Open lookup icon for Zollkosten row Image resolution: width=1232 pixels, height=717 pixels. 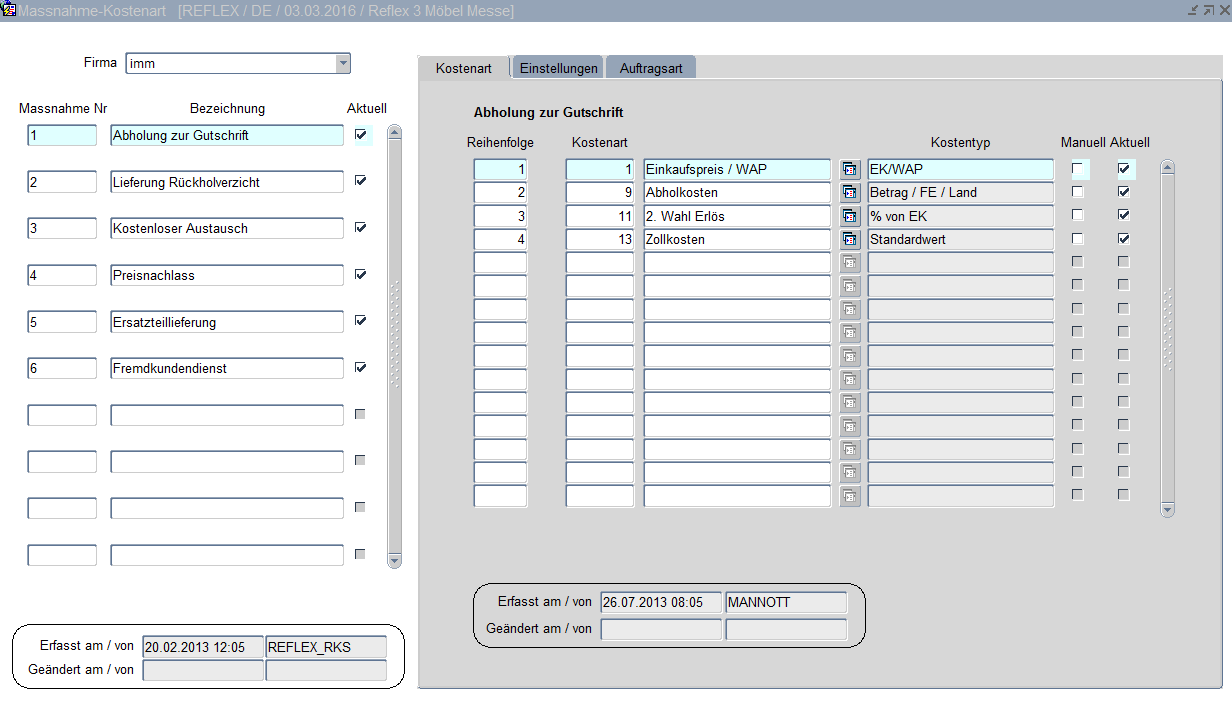(849, 240)
